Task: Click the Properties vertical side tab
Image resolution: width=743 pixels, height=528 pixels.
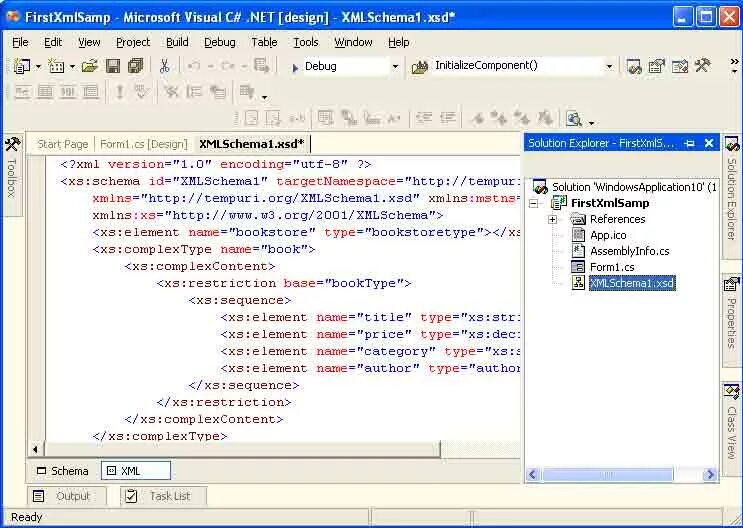Action: coord(732,320)
